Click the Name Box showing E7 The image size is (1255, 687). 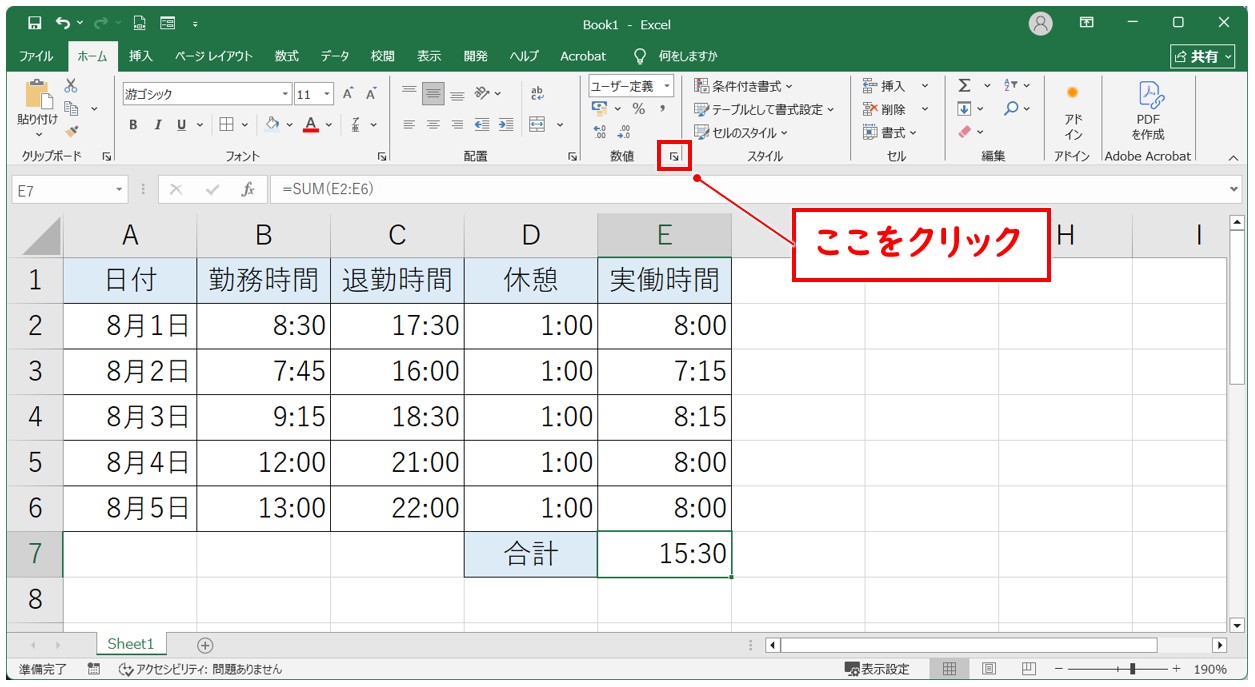pos(70,189)
